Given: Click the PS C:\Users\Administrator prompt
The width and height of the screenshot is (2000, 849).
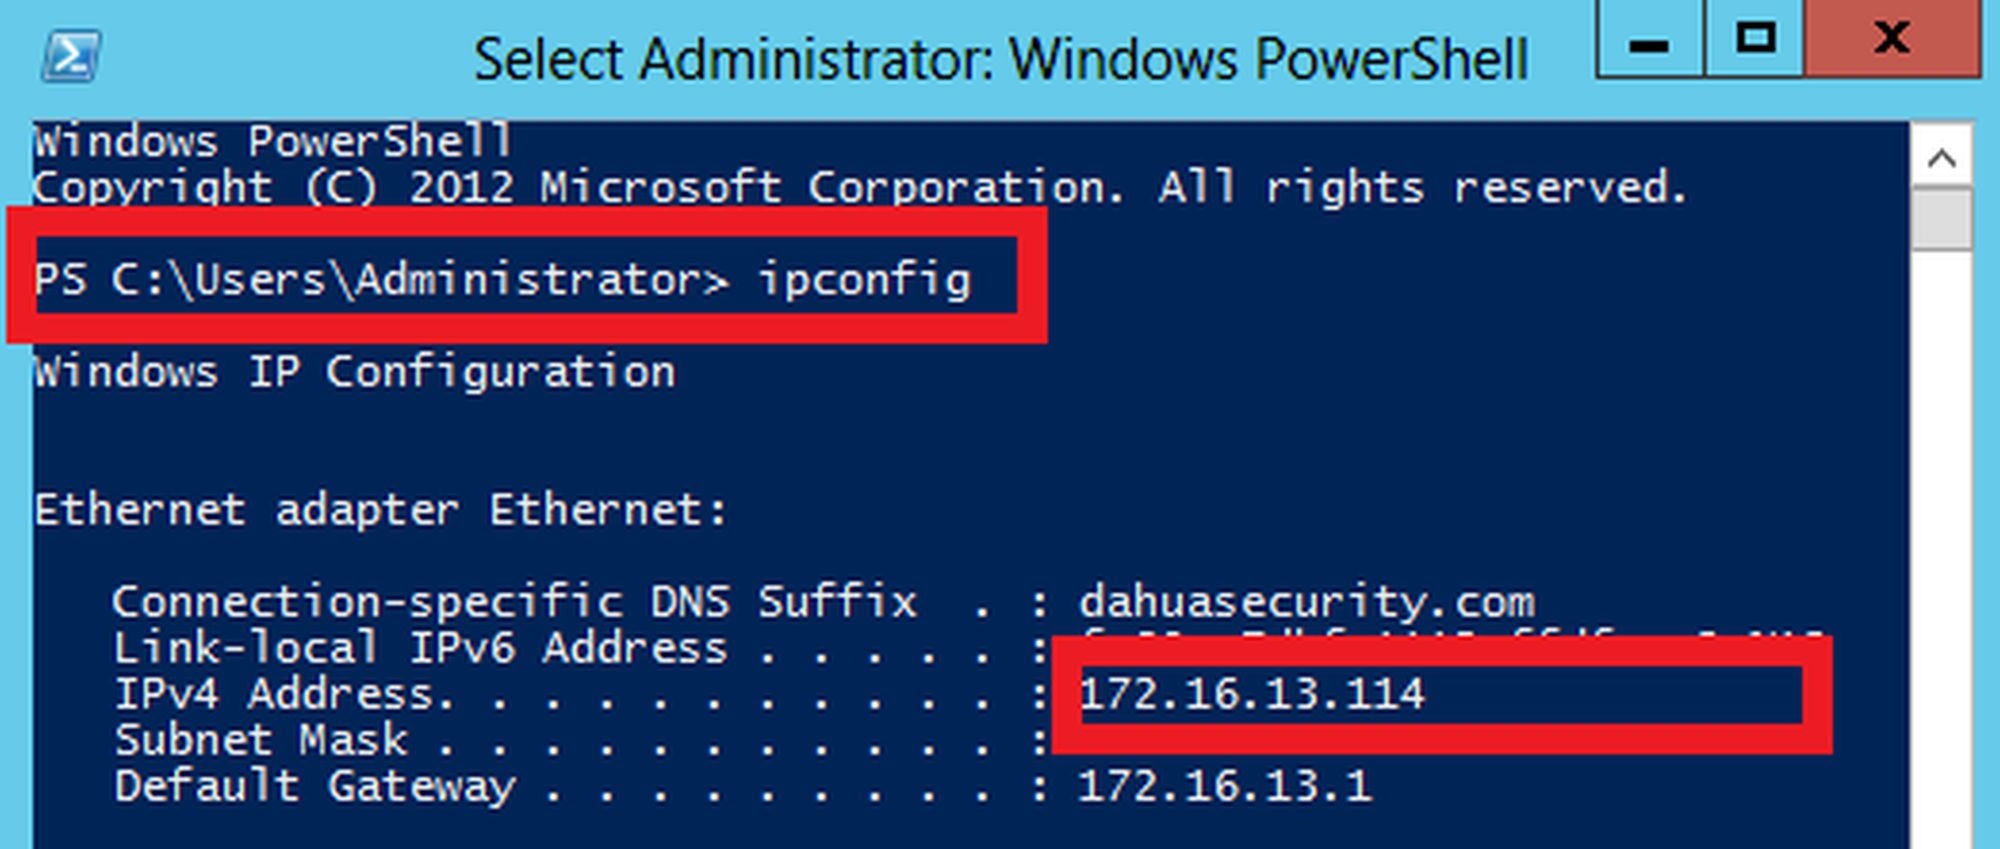Looking at the screenshot, I should (381, 279).
